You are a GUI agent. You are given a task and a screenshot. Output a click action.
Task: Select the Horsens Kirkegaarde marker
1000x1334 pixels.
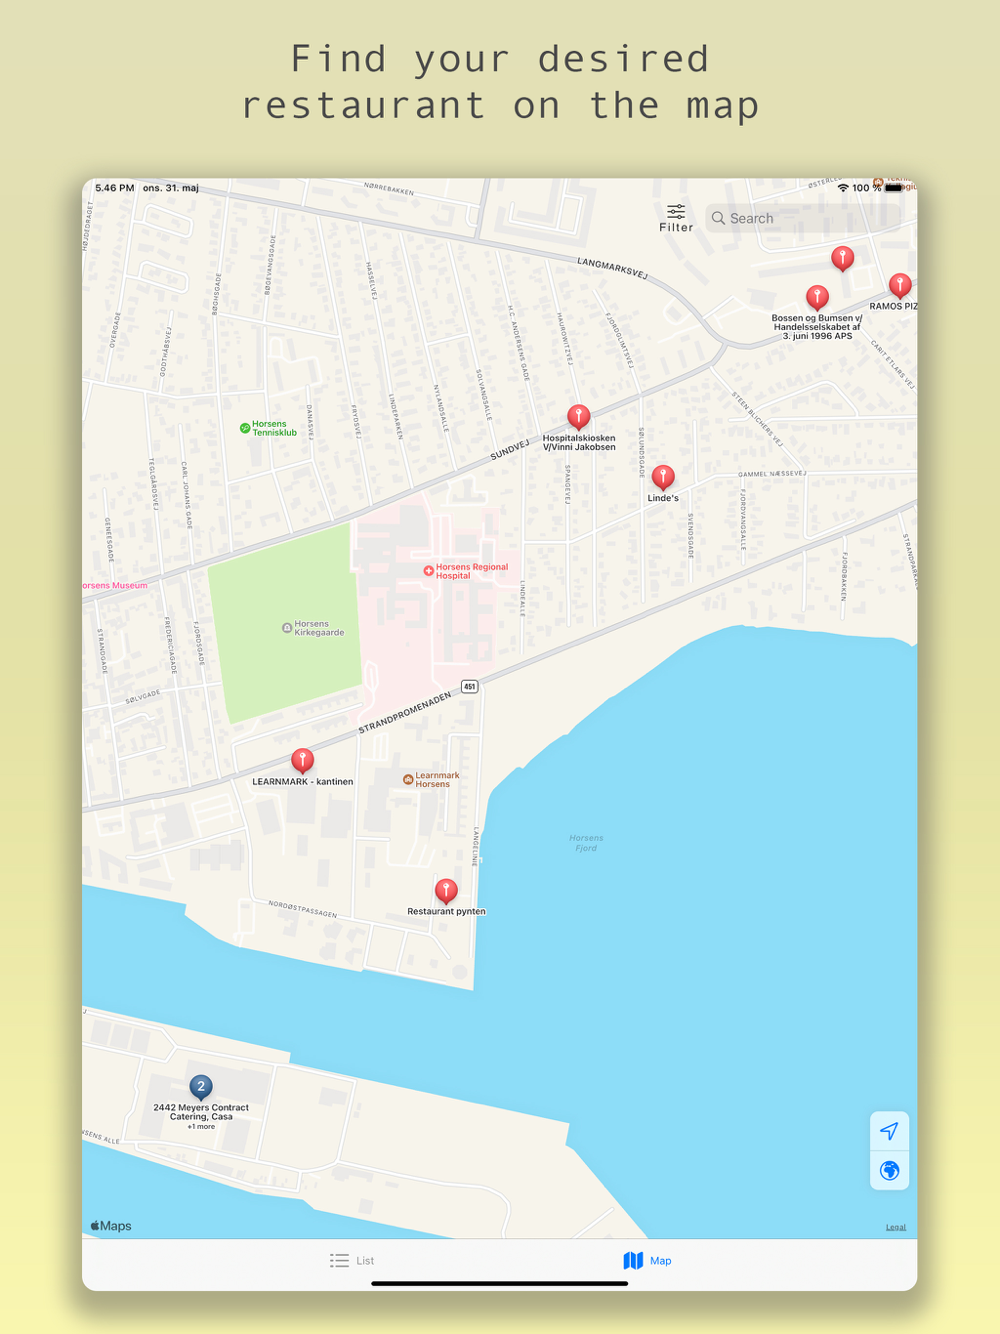point(287,628)
